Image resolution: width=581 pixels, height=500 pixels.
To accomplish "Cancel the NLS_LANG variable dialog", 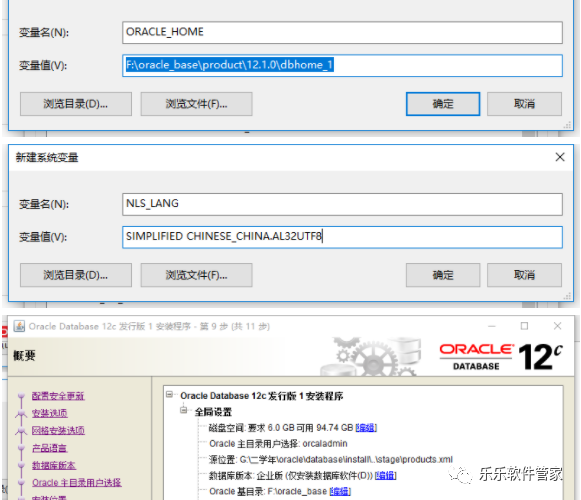I will [x=524, y=275].
